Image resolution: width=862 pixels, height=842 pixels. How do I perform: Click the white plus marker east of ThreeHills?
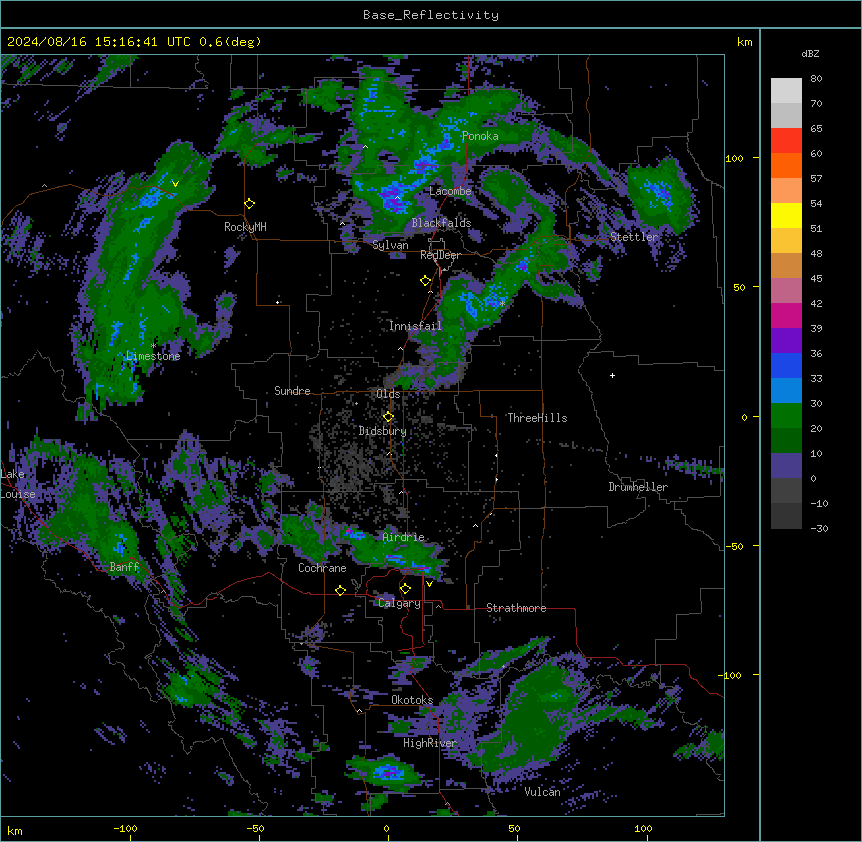pos(612,375)
